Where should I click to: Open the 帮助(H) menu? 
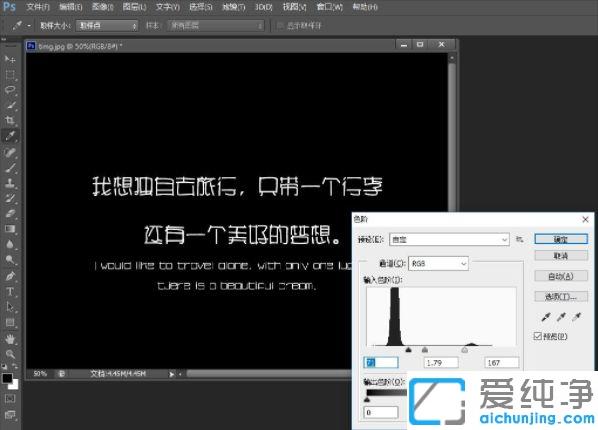point(365,7)
